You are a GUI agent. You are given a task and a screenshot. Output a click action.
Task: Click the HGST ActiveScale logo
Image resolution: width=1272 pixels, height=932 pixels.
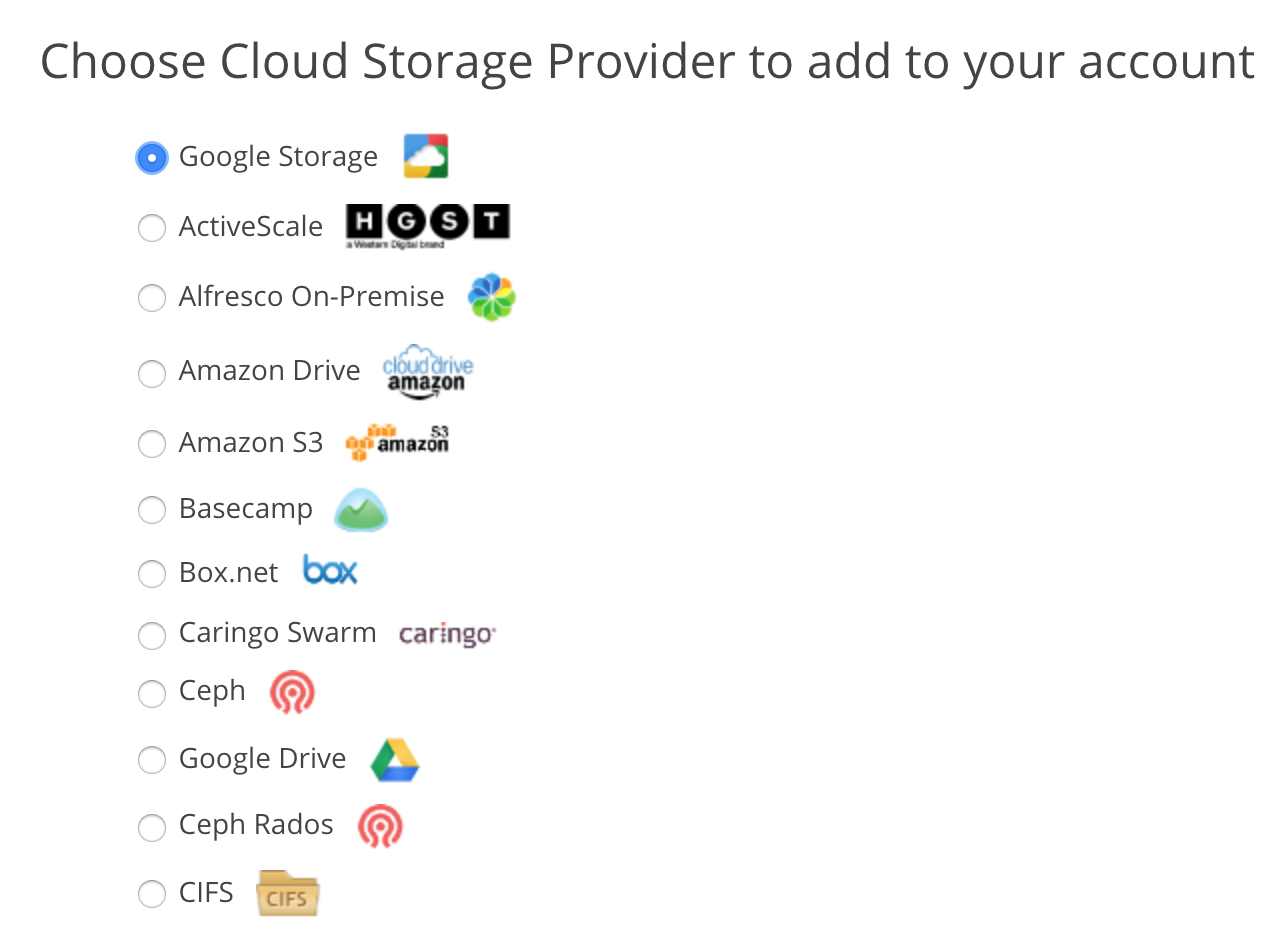pos(427,225)
